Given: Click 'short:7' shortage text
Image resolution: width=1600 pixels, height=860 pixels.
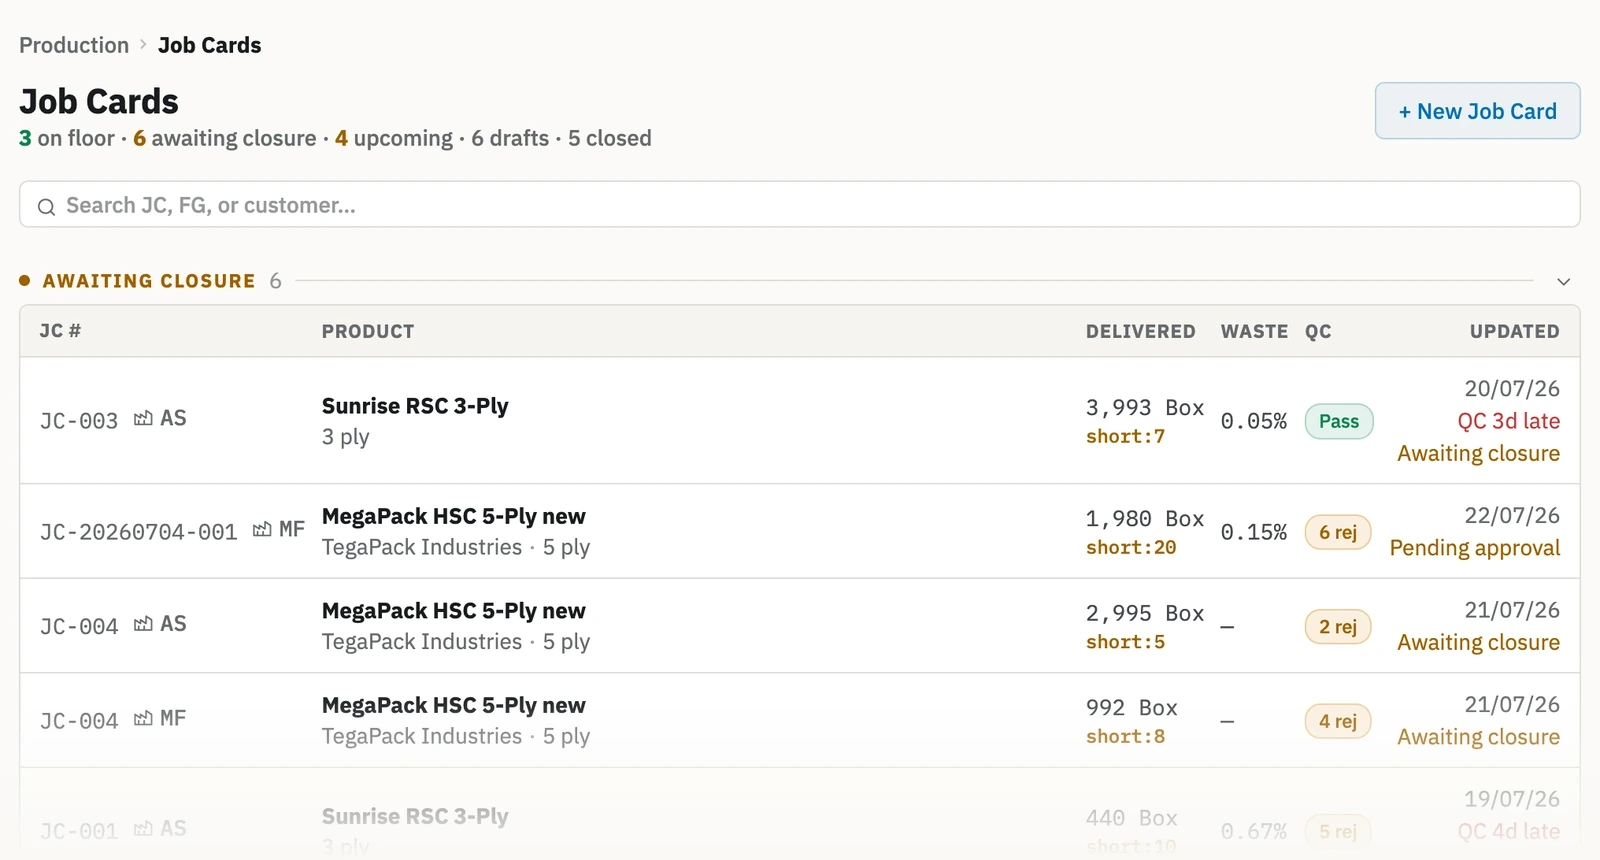Looking at the screenshot, I should [x=1126, y=436].
